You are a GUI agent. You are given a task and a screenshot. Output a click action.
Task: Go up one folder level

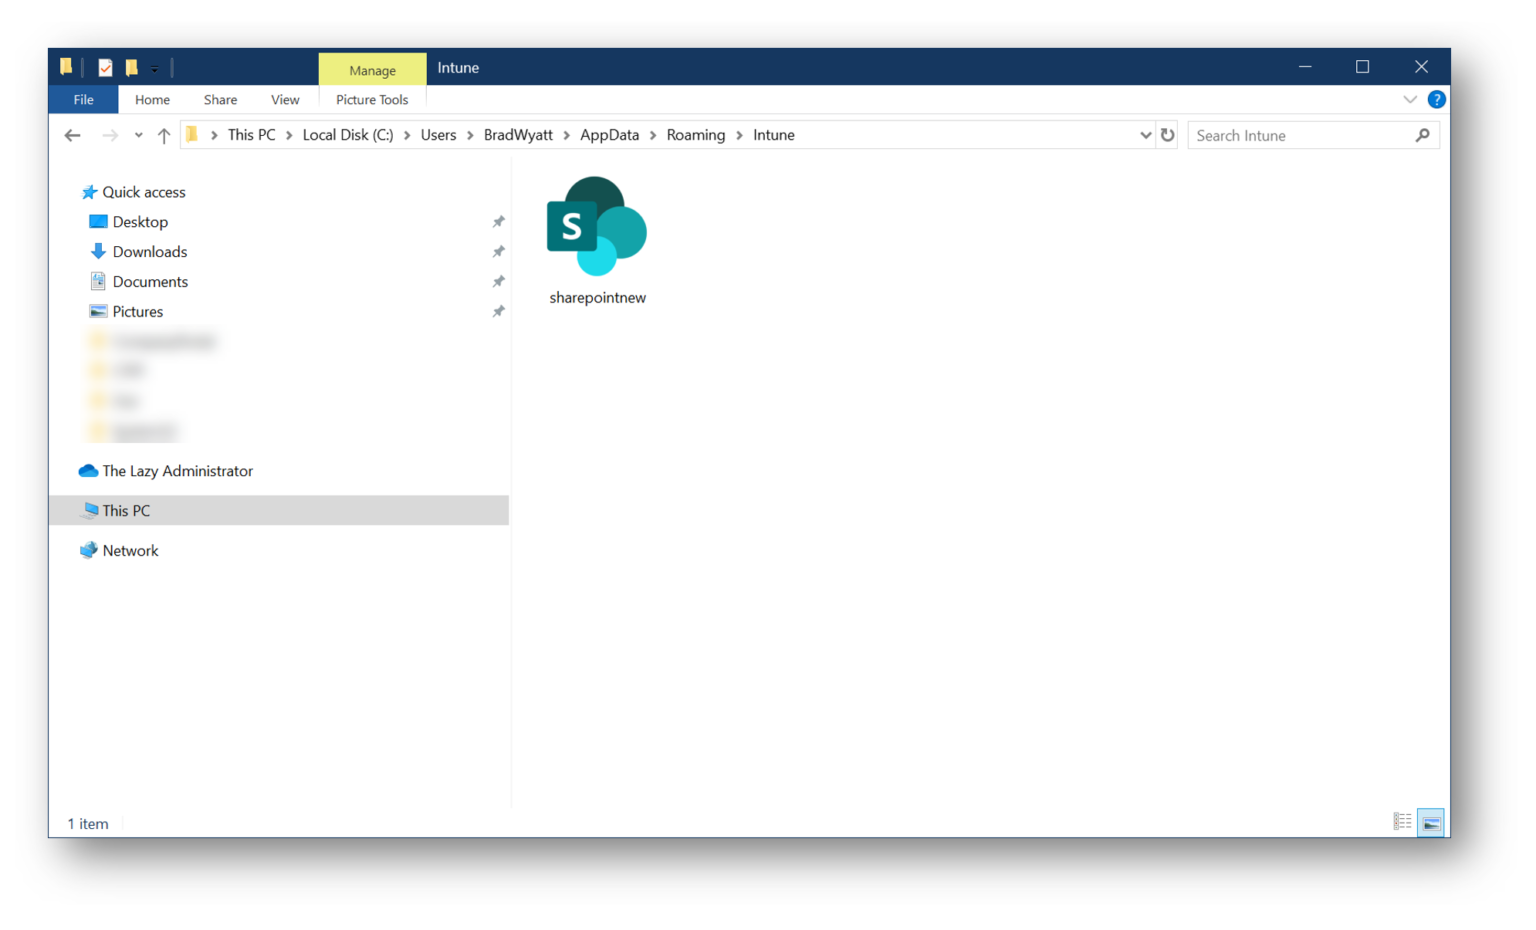click(164, 135)
